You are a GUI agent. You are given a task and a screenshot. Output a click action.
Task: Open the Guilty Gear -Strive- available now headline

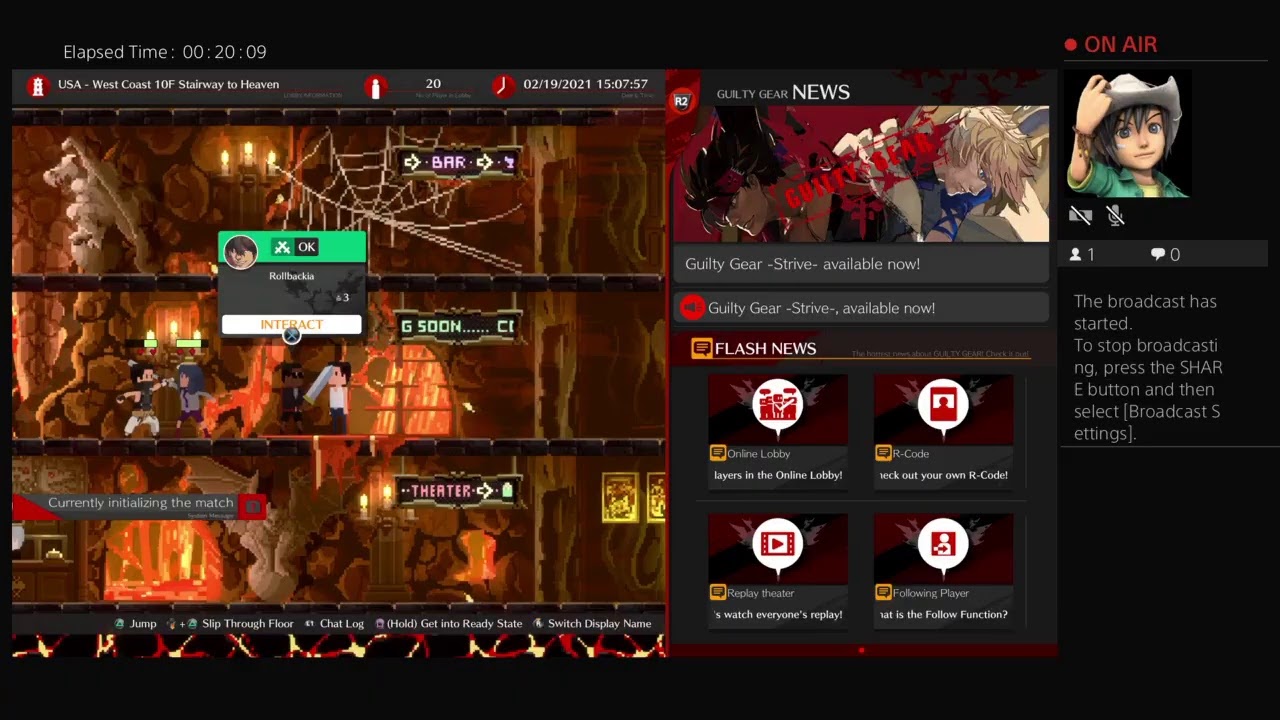[x=861, y=264]
